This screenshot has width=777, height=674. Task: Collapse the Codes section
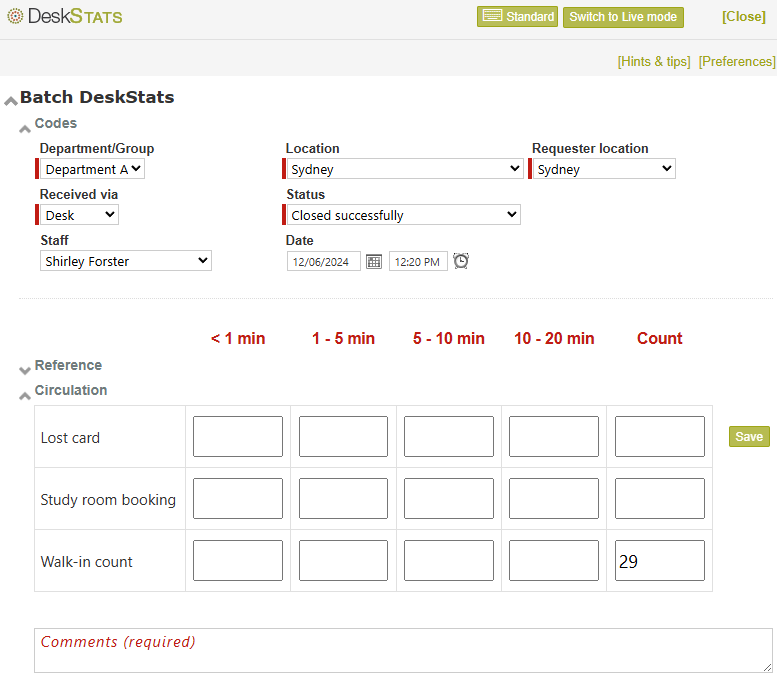[25, 129]
